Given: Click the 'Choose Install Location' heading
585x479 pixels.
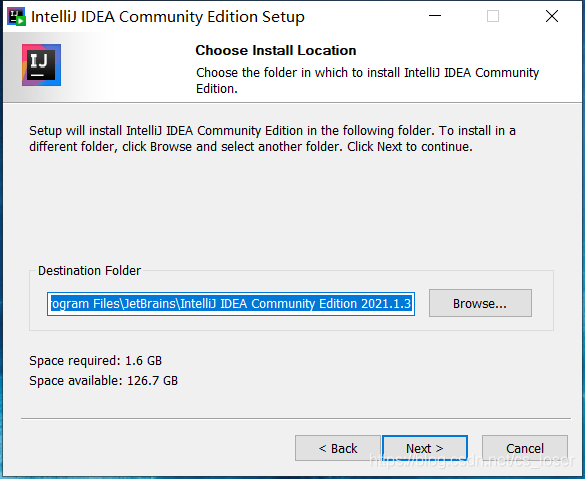Looking at the screenshot, I should pyautogui.click(x=276, y=50).
